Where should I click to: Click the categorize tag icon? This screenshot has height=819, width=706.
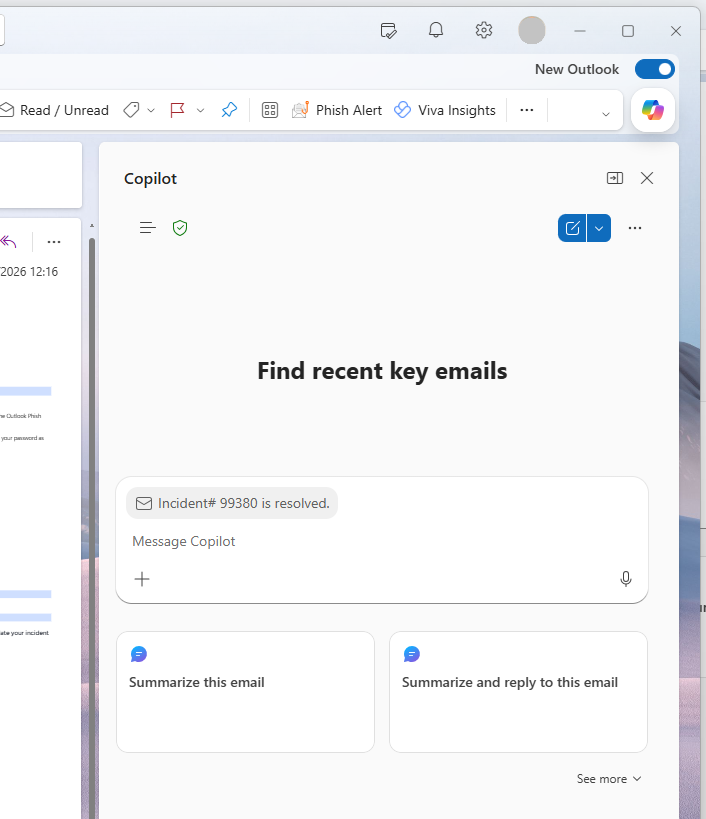click(x=131, y=110)
